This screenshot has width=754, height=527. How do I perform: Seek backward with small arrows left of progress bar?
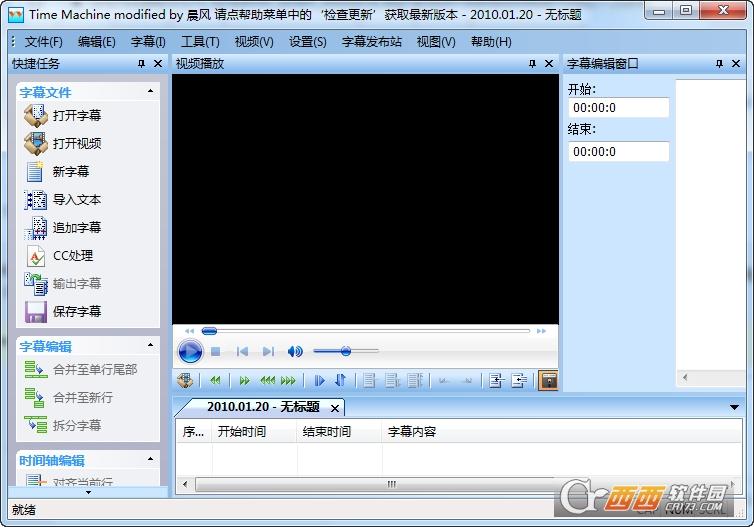click(x=189, y=331)
